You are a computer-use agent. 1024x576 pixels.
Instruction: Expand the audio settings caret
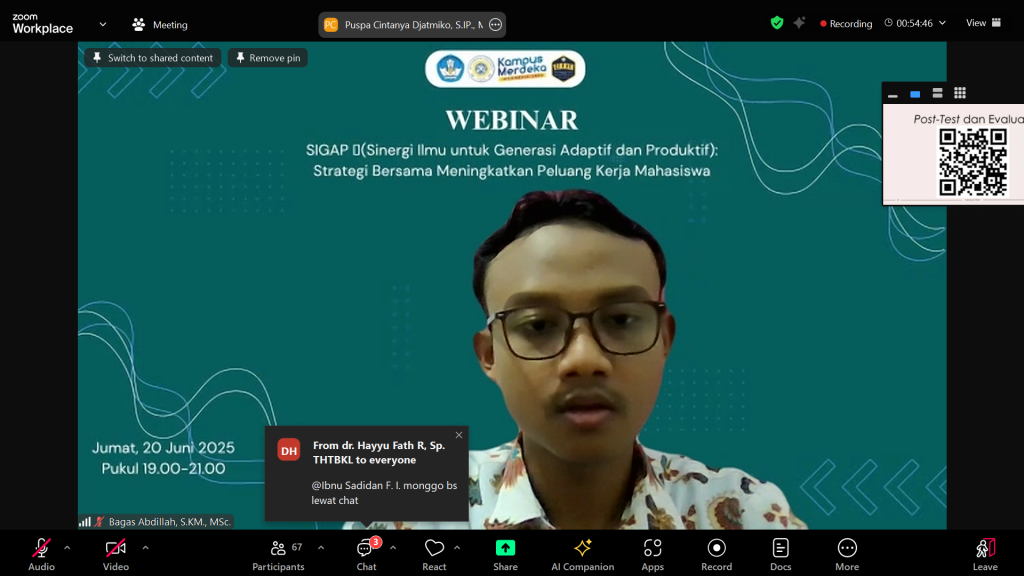67,547
